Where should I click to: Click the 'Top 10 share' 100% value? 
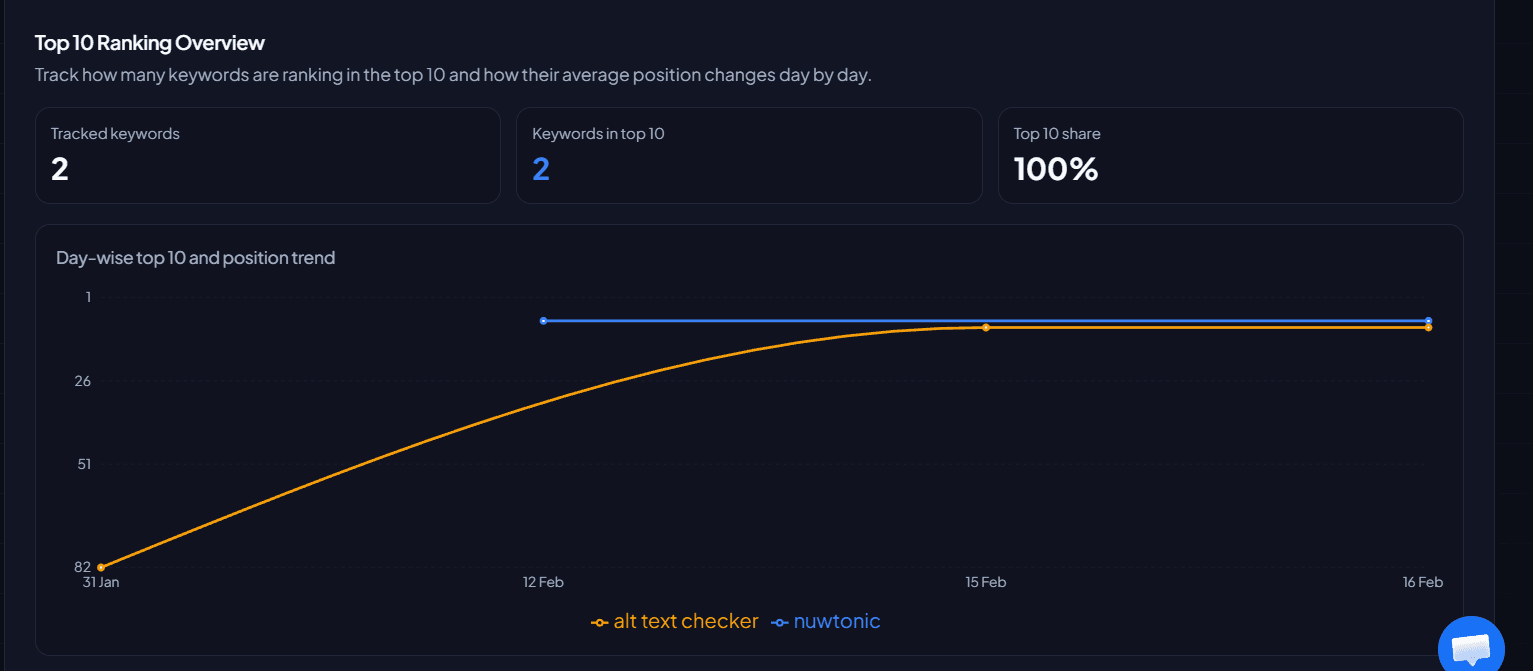(x=1056, y=169)
